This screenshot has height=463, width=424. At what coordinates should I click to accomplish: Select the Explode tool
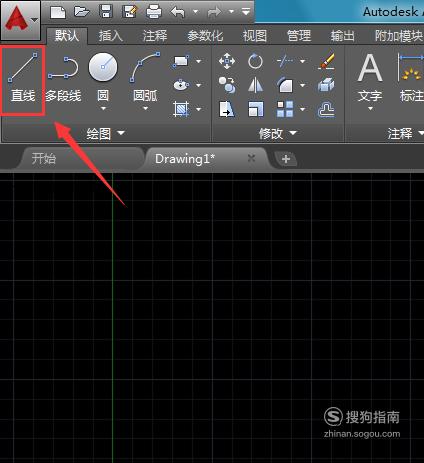(x=326, y=85)
